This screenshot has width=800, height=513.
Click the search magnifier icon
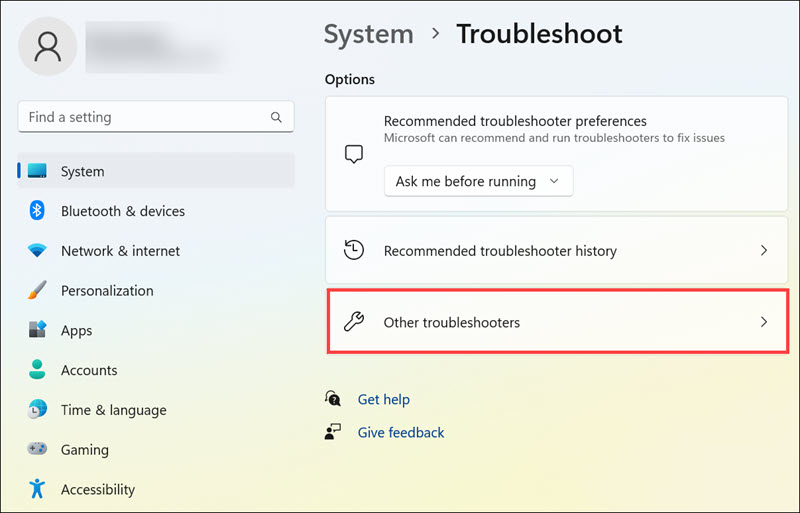pos(276,117)
